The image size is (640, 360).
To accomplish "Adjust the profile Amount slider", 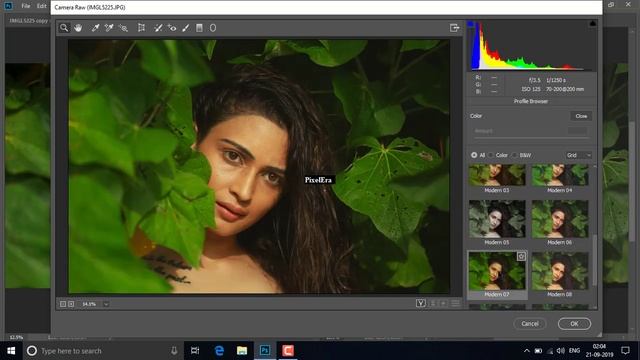I will point(532,138).
